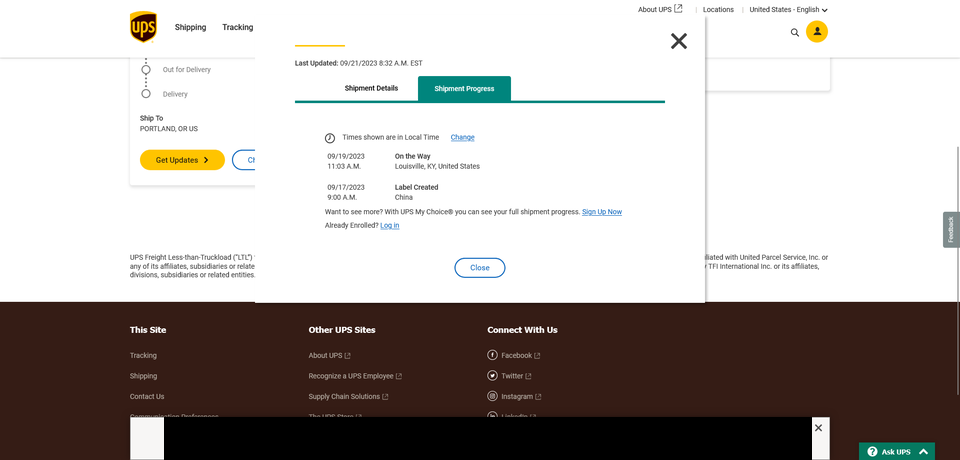Click the Sign Up Now link

(x=602, y=212)
